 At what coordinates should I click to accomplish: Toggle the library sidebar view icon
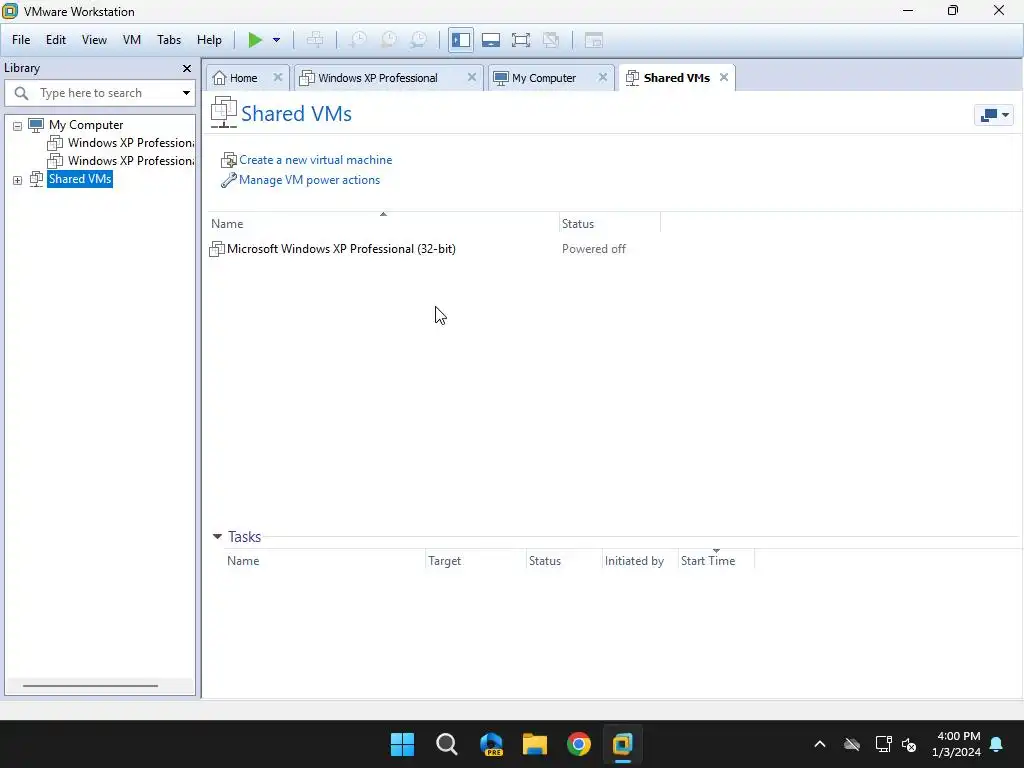tap(461, 40)
